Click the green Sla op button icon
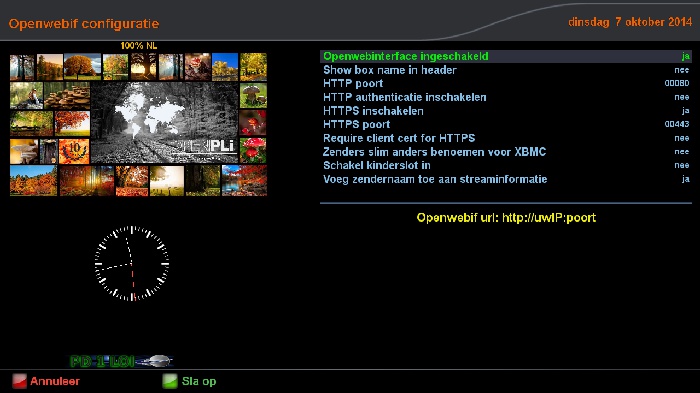 point(170,381)
